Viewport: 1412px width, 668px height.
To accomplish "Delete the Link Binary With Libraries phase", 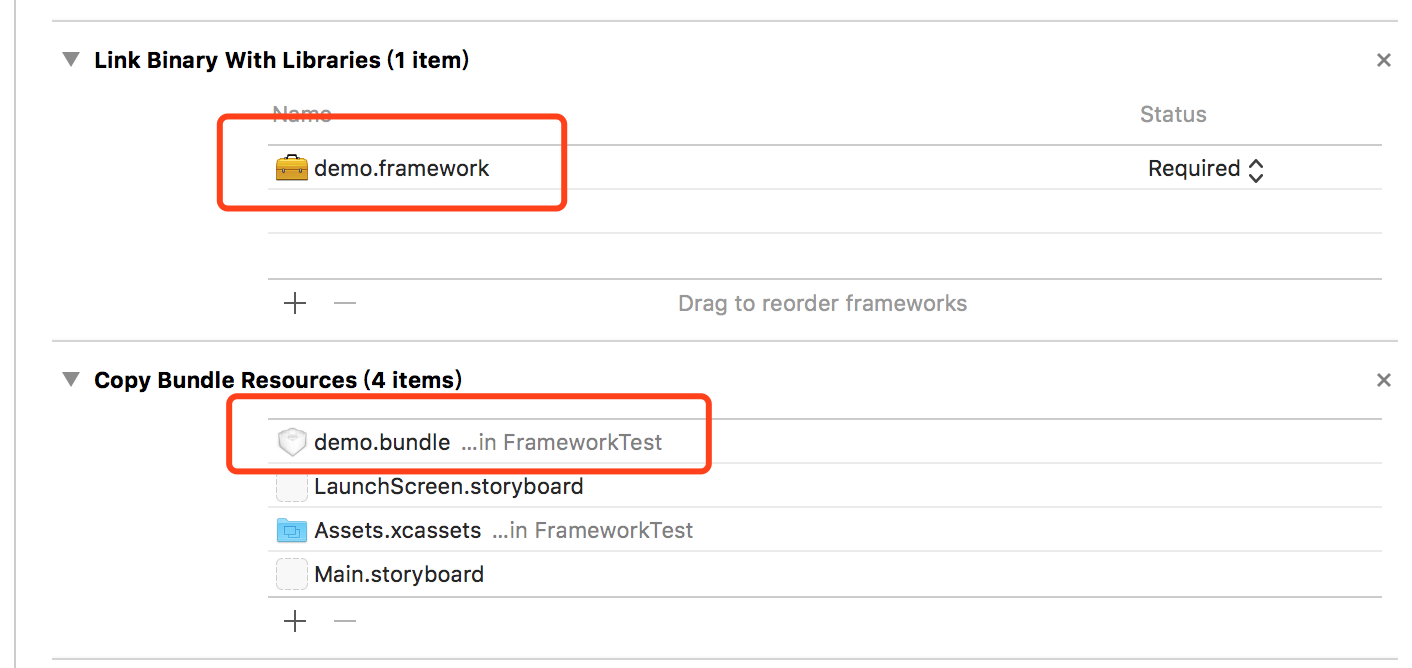I will pyautogui.click(x=1384, y=60).
